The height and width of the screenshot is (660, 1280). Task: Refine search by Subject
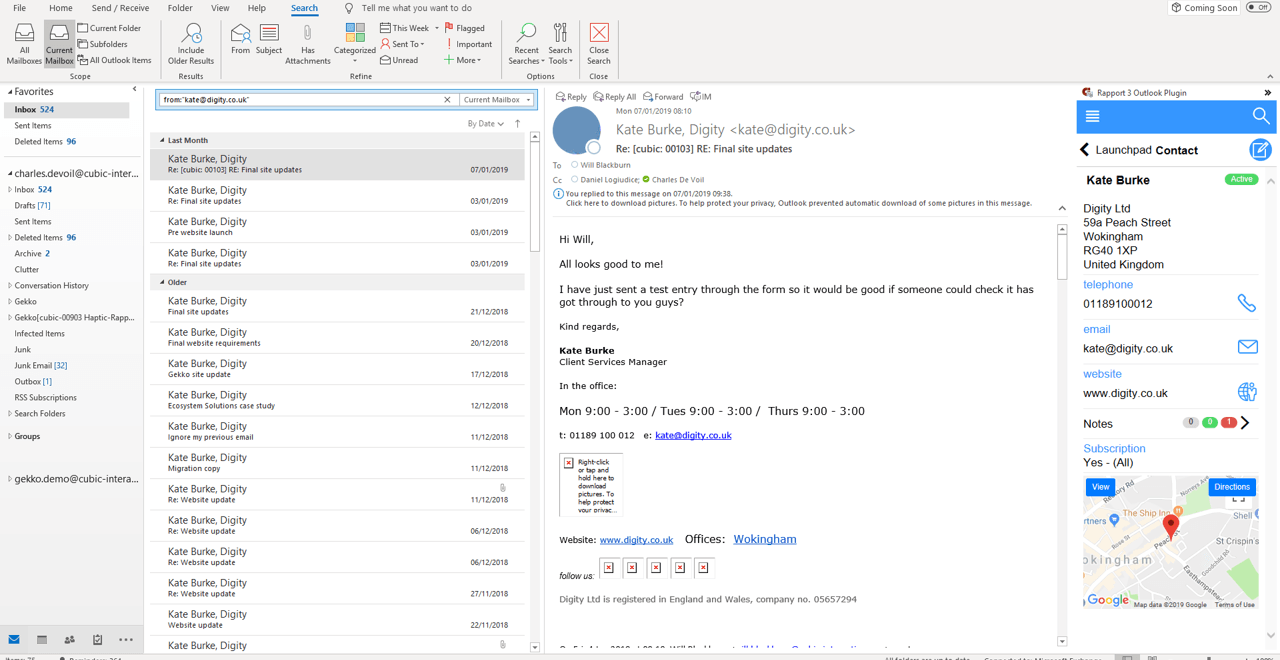(269, 40)
